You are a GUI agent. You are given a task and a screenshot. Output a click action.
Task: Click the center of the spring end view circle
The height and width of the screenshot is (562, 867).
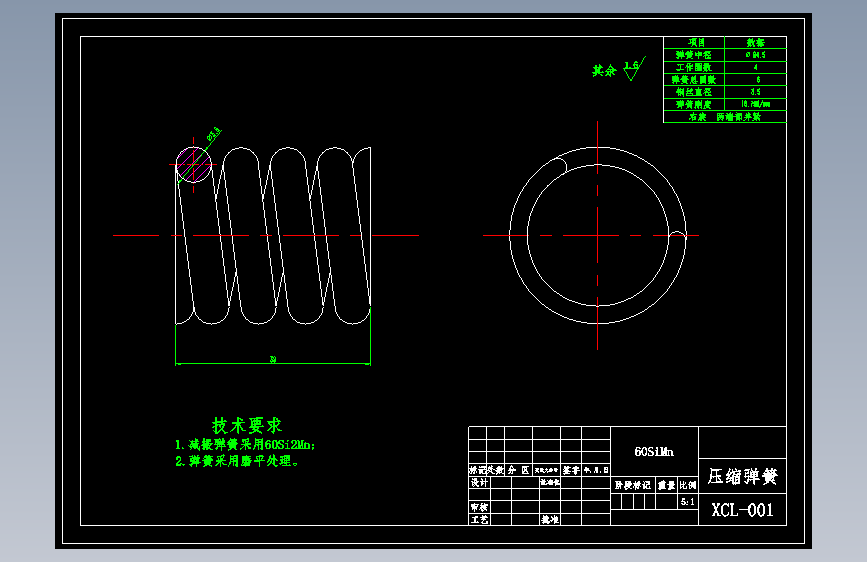[598, 236]
